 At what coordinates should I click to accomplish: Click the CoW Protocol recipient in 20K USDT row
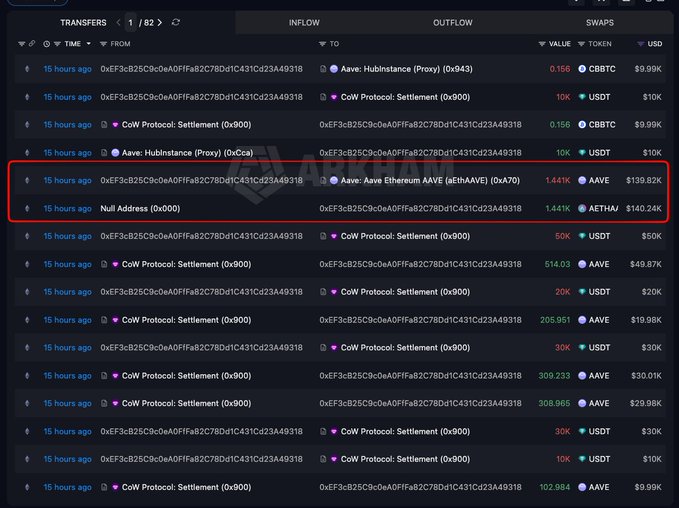pos(405,292)
